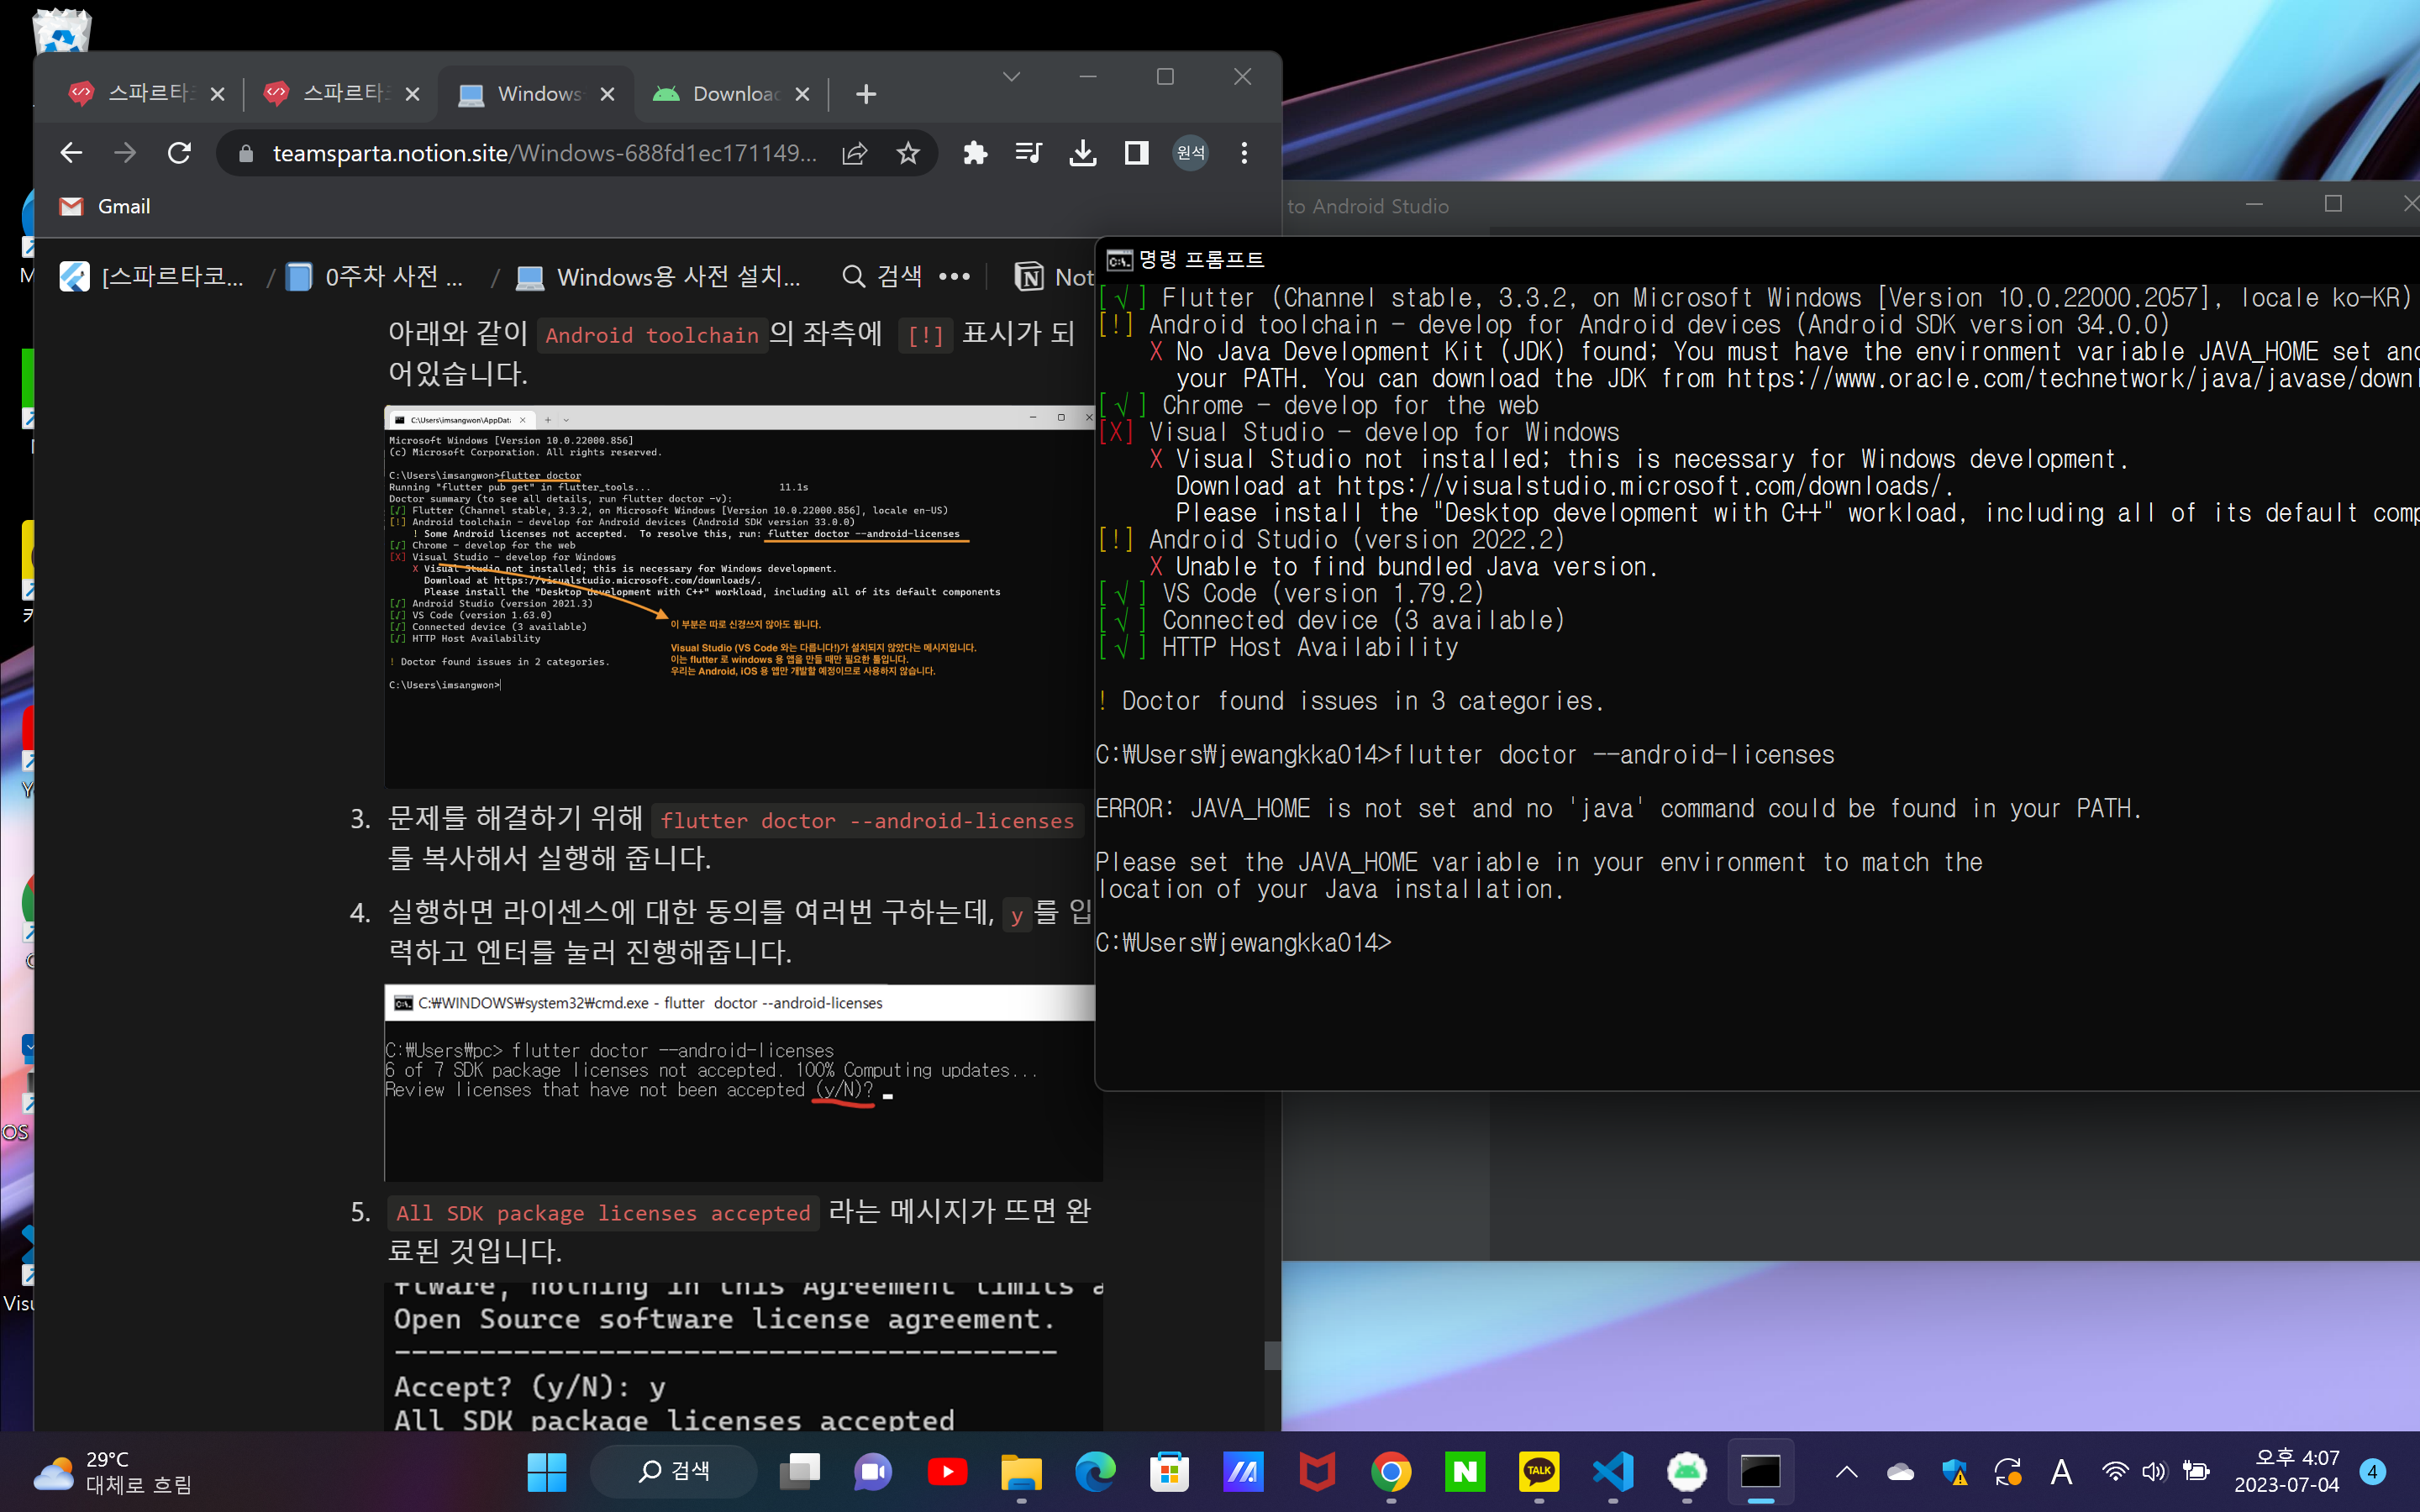The image size is (2420, 1512).
Task: Open Chrome tab search chevron
Action: tap(1011, 77)
